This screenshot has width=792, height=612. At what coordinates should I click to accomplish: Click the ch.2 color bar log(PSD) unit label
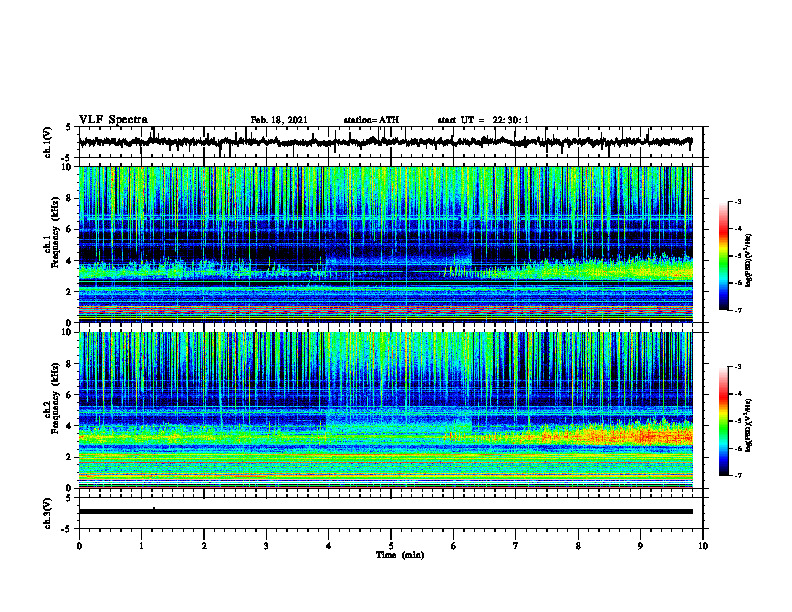tap(749, 425)
